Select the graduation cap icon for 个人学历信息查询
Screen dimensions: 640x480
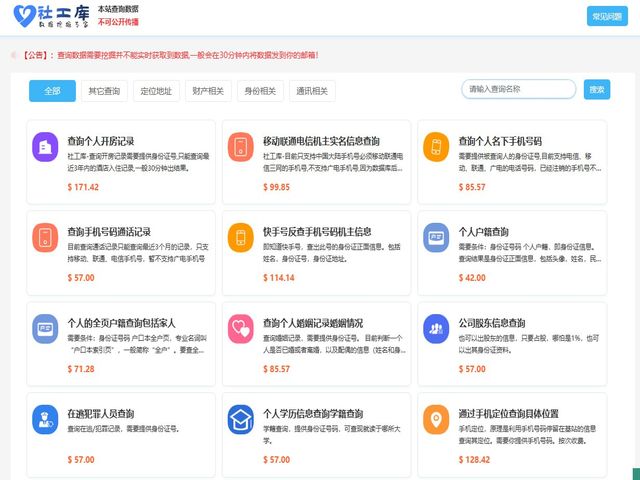240,418
